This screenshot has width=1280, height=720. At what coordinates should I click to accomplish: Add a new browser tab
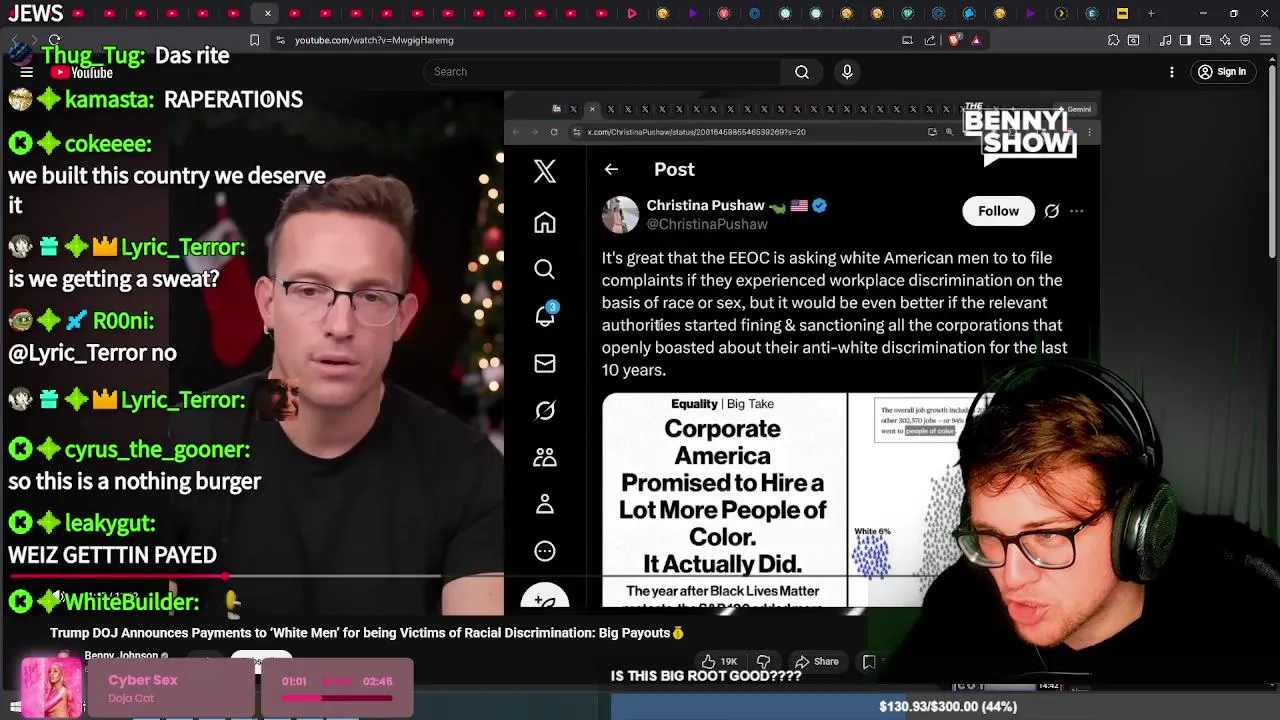coord(1151,13)
